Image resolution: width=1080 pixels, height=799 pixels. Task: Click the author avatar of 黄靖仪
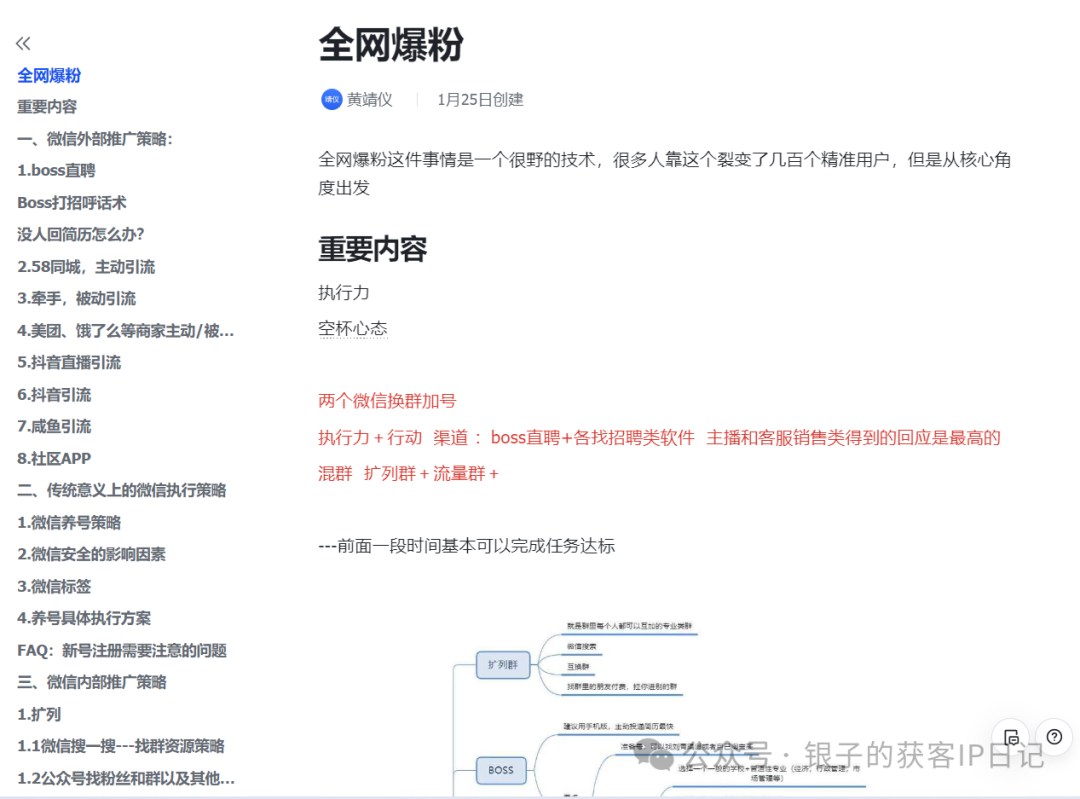[330, 99]
